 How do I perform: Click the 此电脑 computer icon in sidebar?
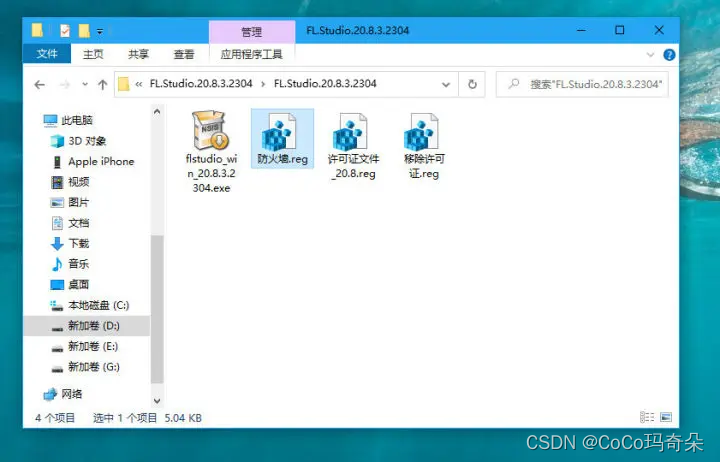tap(50, 120)
